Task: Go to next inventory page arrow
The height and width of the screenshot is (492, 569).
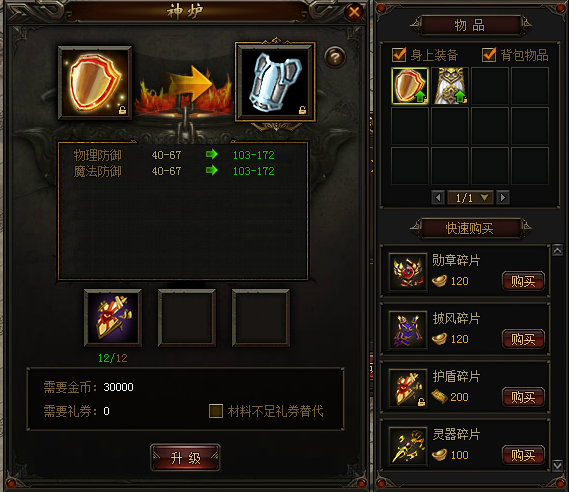Action: click(x=503, y=198)
